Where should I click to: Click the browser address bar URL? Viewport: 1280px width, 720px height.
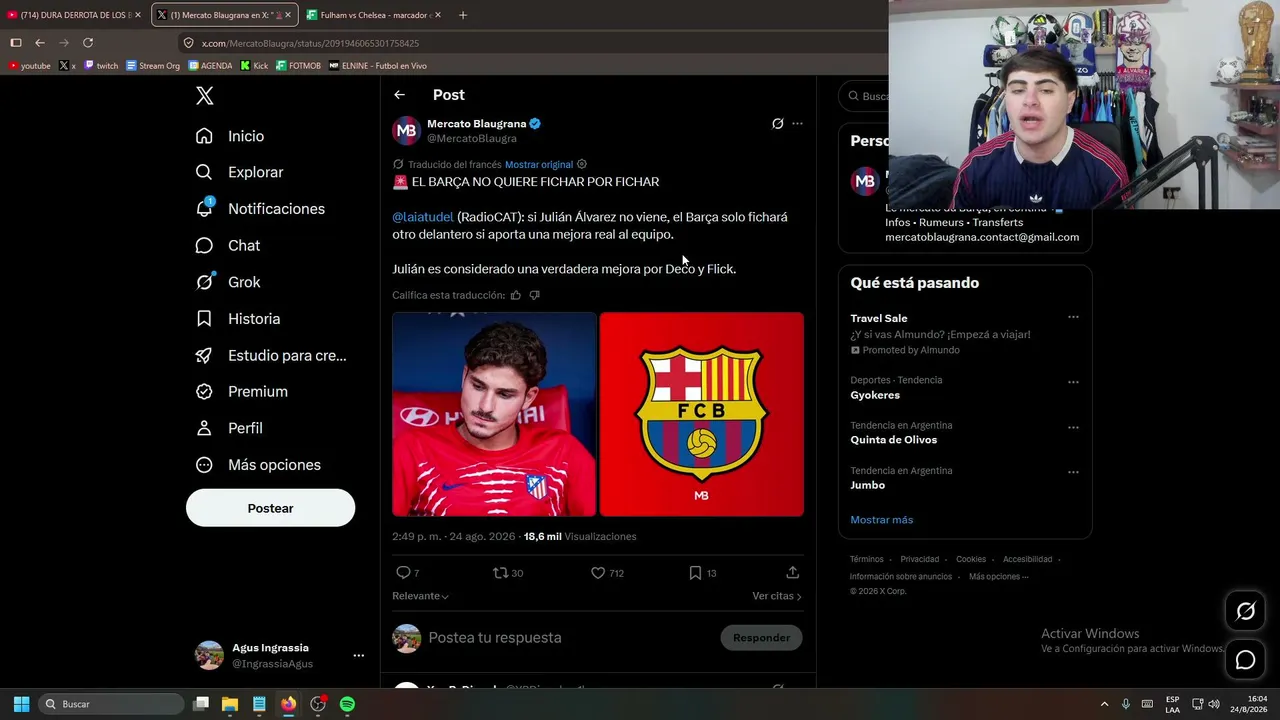tap(310, 43)
